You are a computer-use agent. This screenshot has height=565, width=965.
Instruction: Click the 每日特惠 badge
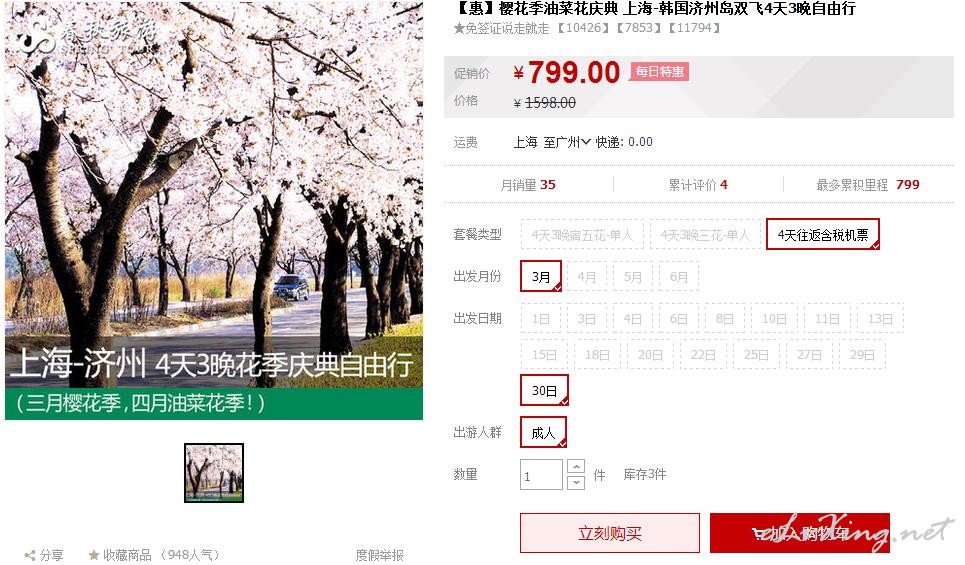point(659,72)
